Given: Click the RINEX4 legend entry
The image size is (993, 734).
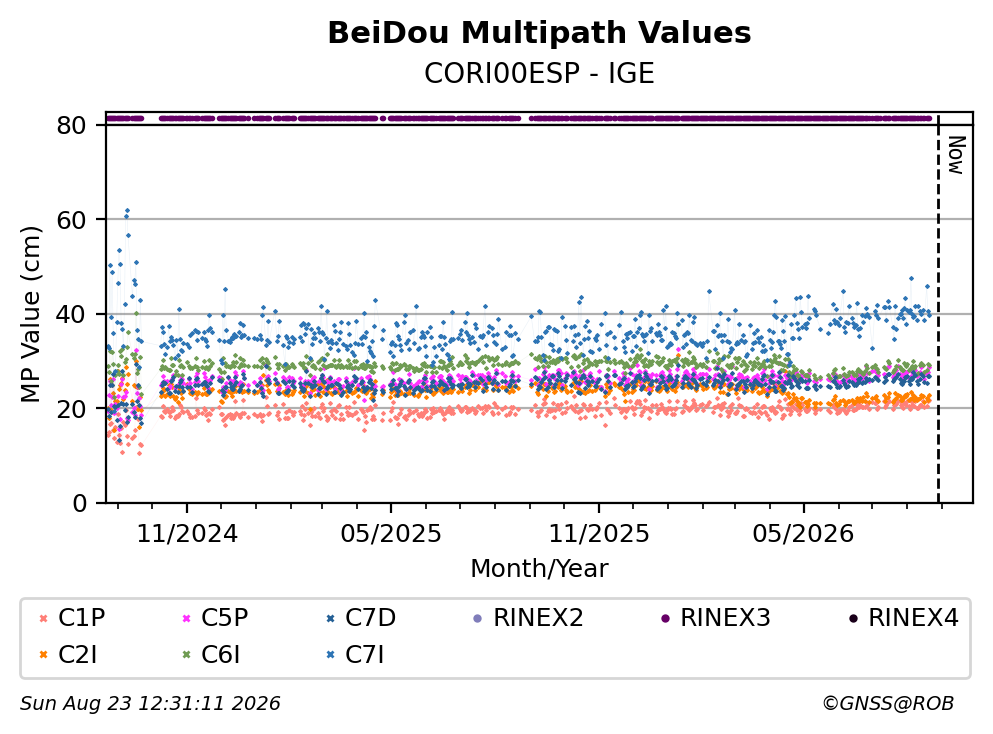Looking at the screenshot, I should click(x=904, y=617).
